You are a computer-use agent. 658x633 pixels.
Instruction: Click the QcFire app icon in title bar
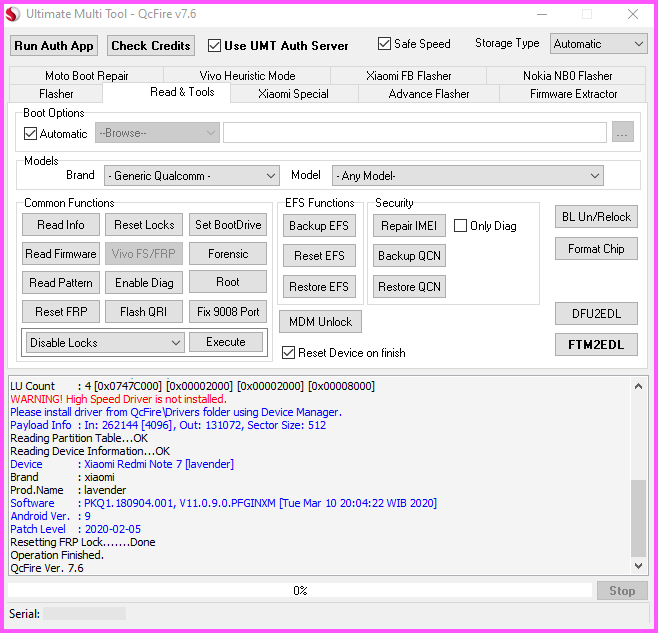pyautogui.click(x=13, y=14)
